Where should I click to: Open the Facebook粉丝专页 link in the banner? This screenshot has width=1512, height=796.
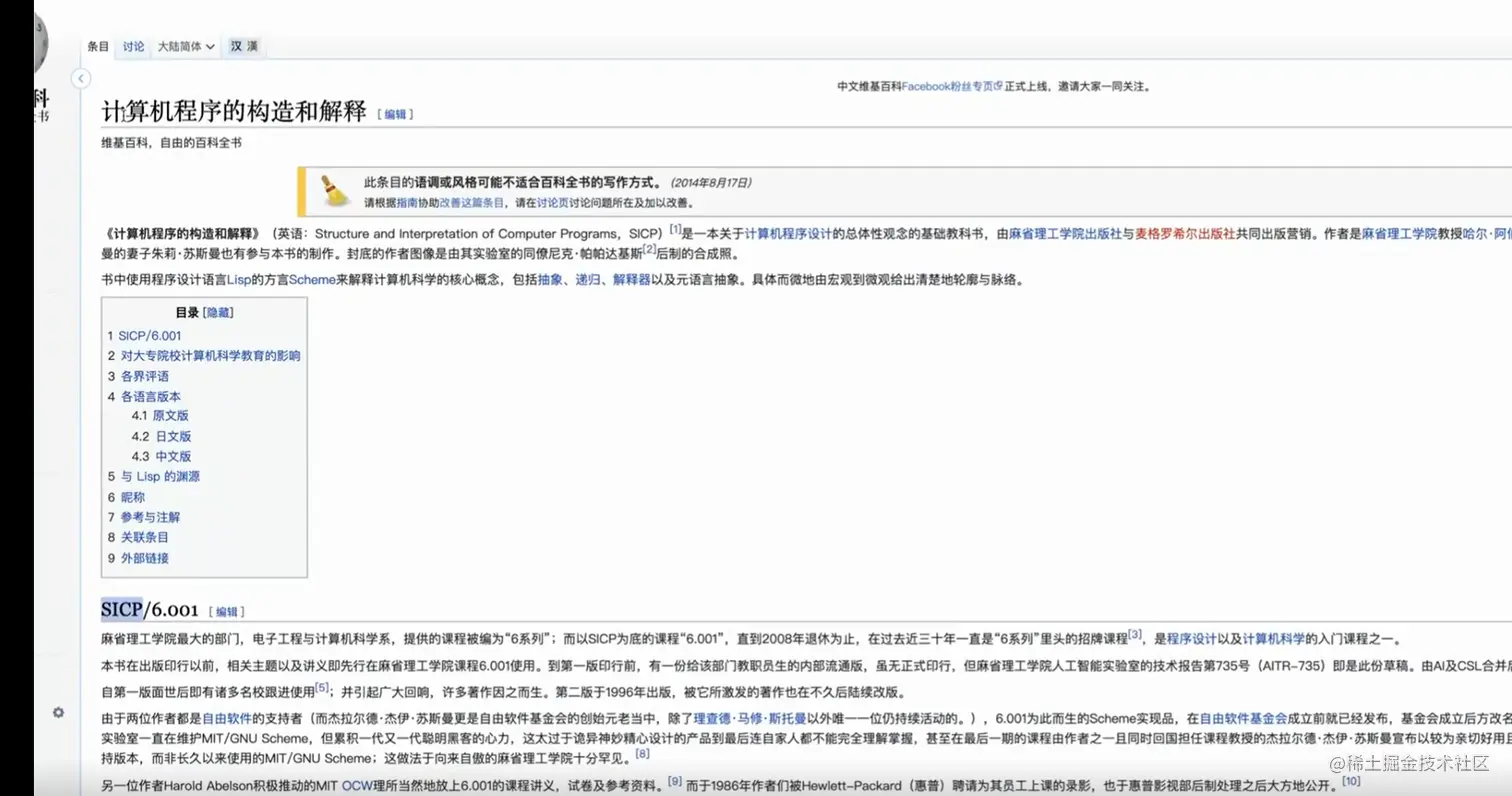click(952, 87)
